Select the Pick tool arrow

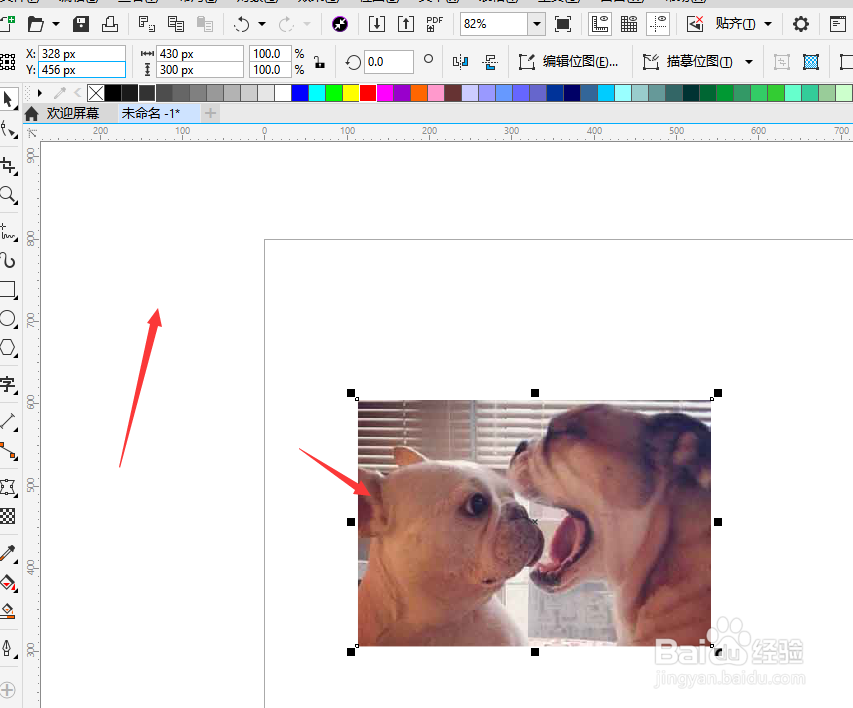(x=8, y=100)
